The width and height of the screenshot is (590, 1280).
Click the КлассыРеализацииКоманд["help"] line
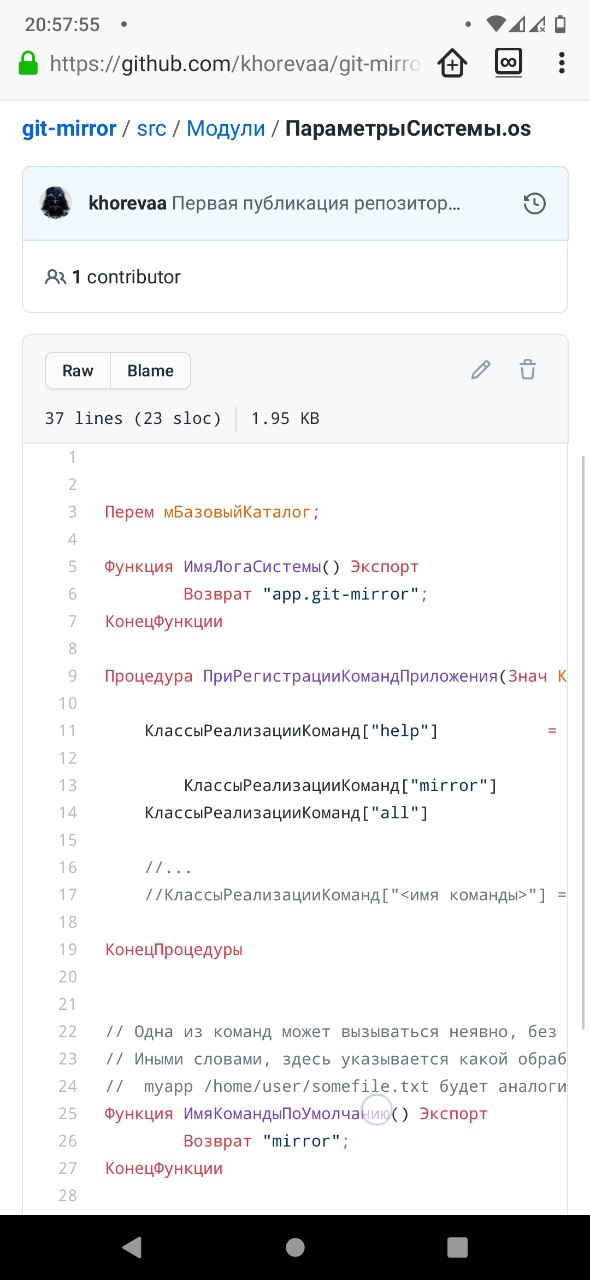(x=292, y=731)
